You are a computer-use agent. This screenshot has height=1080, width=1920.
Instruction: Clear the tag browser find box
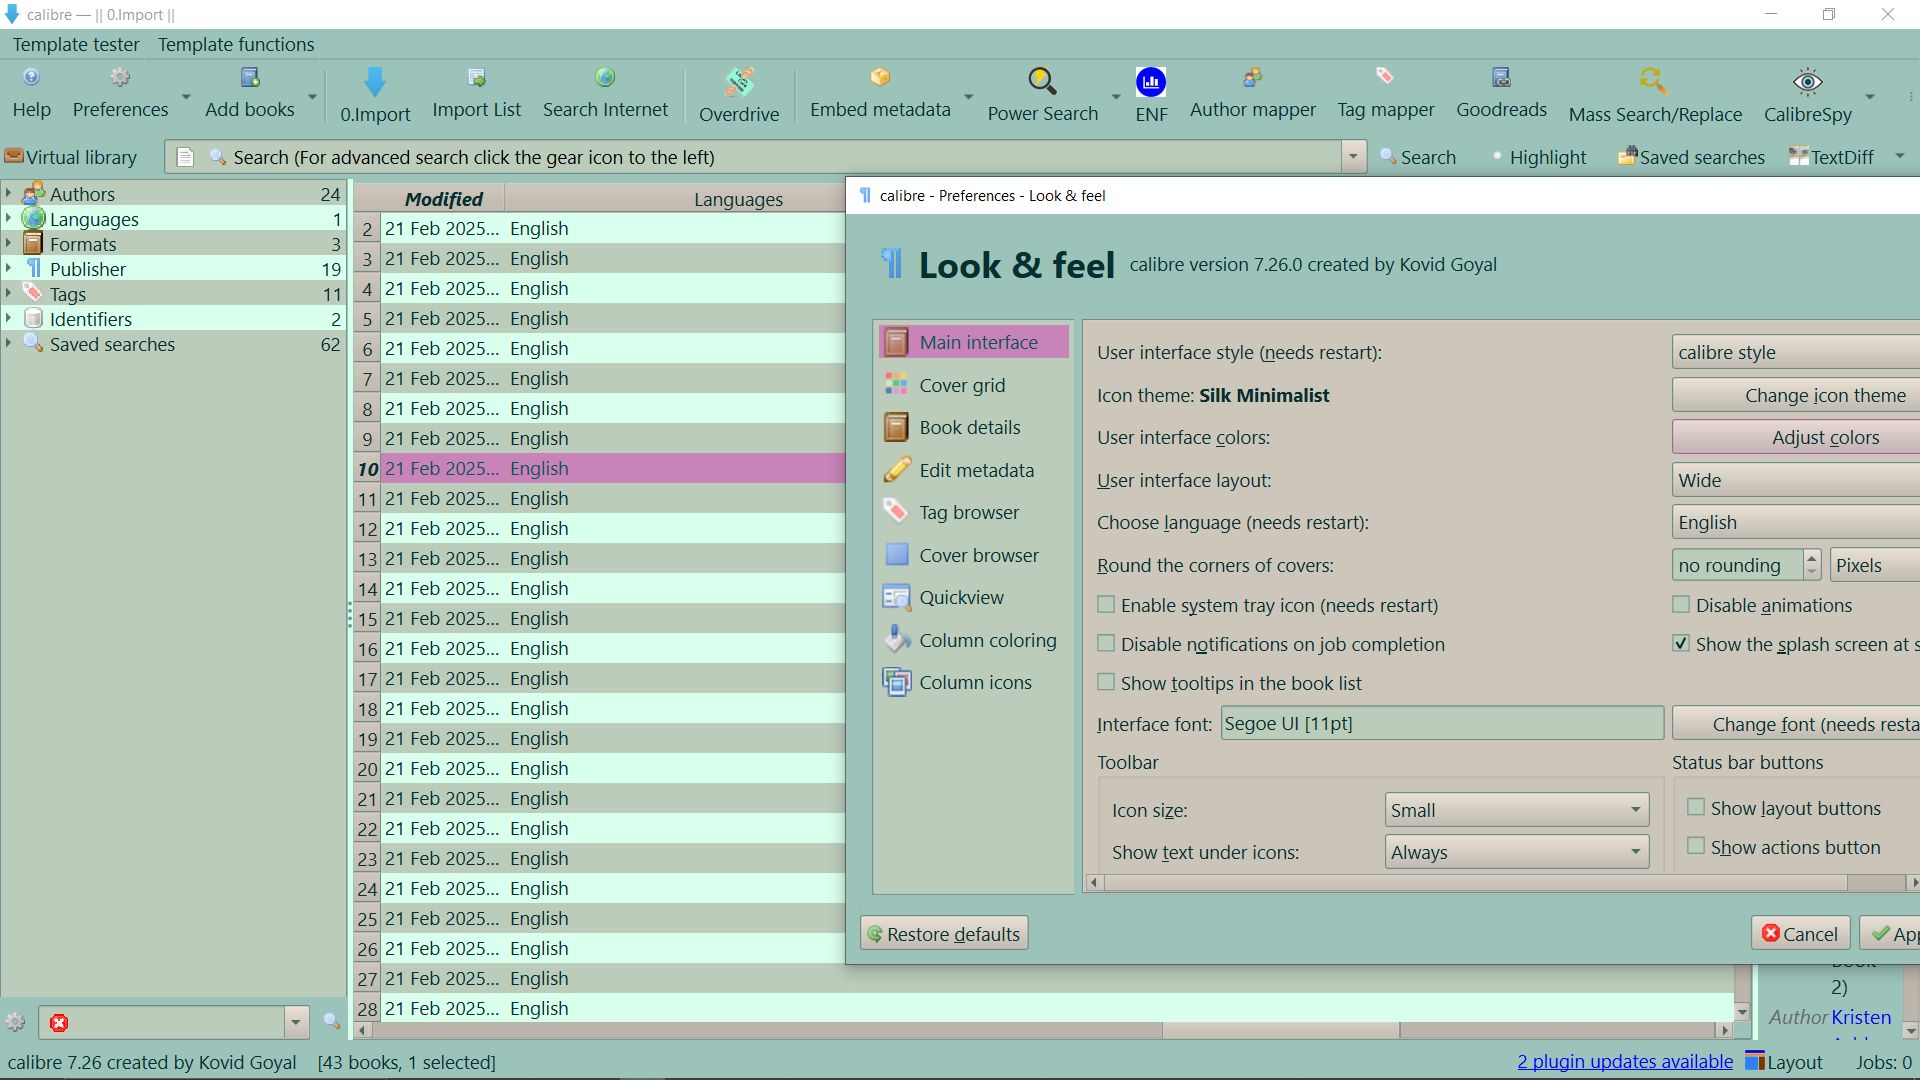tap(59, 1022)
